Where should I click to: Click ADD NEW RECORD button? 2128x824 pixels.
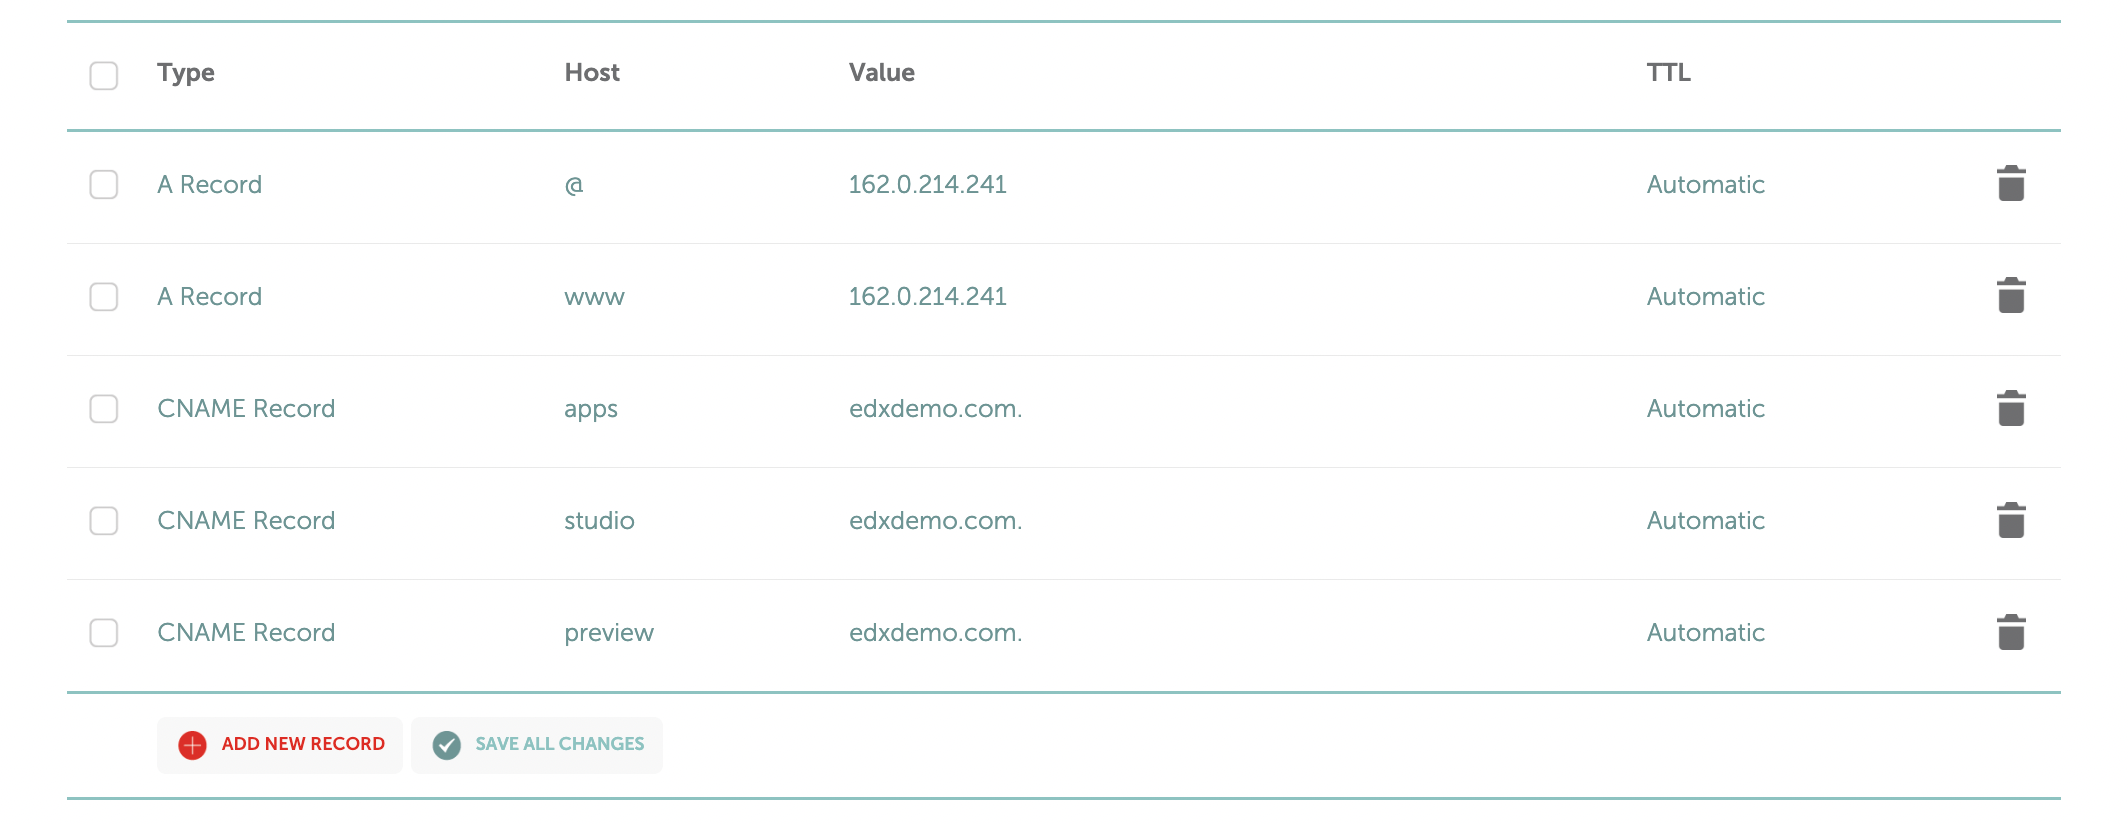click(280, 745)
